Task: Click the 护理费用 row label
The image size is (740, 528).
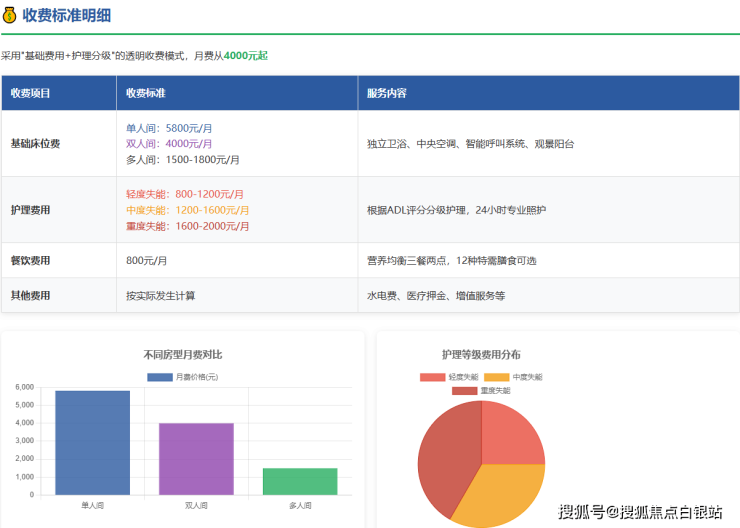Action: [31, 210]
